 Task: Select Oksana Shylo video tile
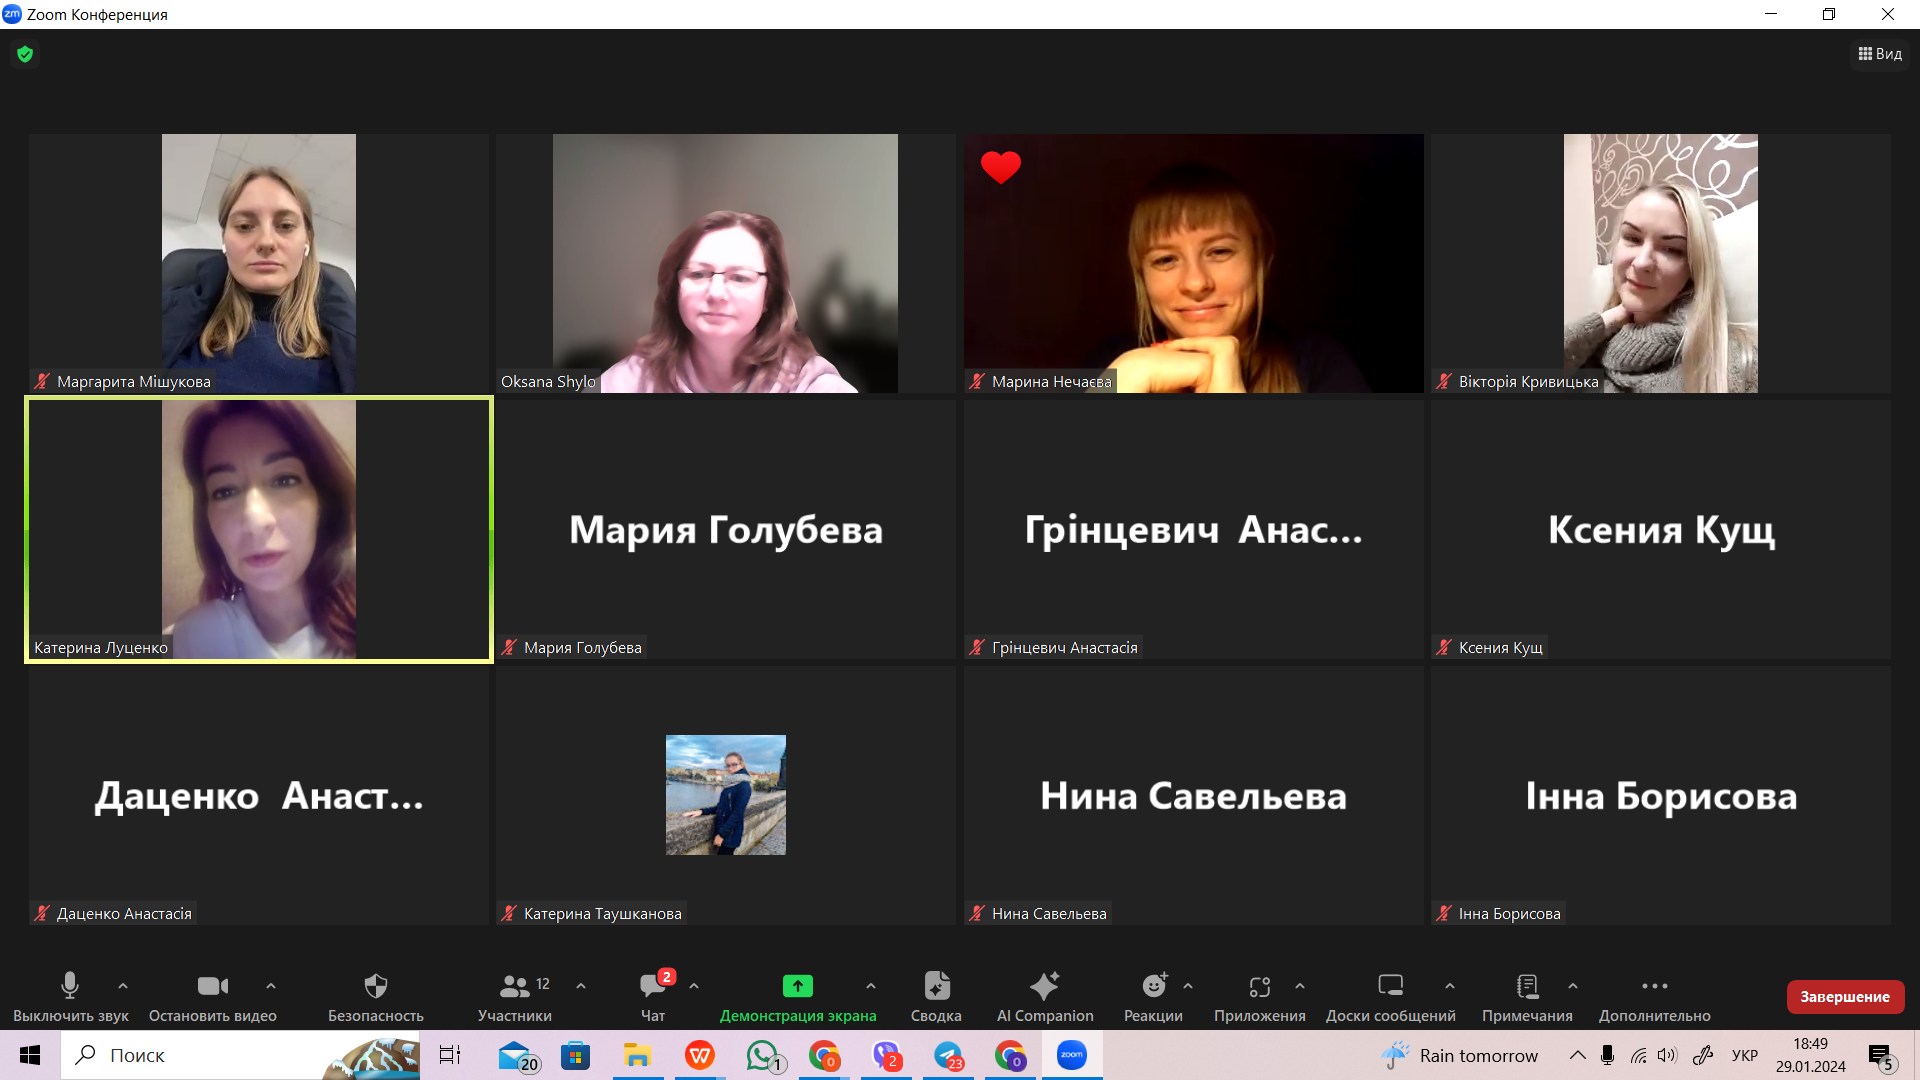pos(726,263)
